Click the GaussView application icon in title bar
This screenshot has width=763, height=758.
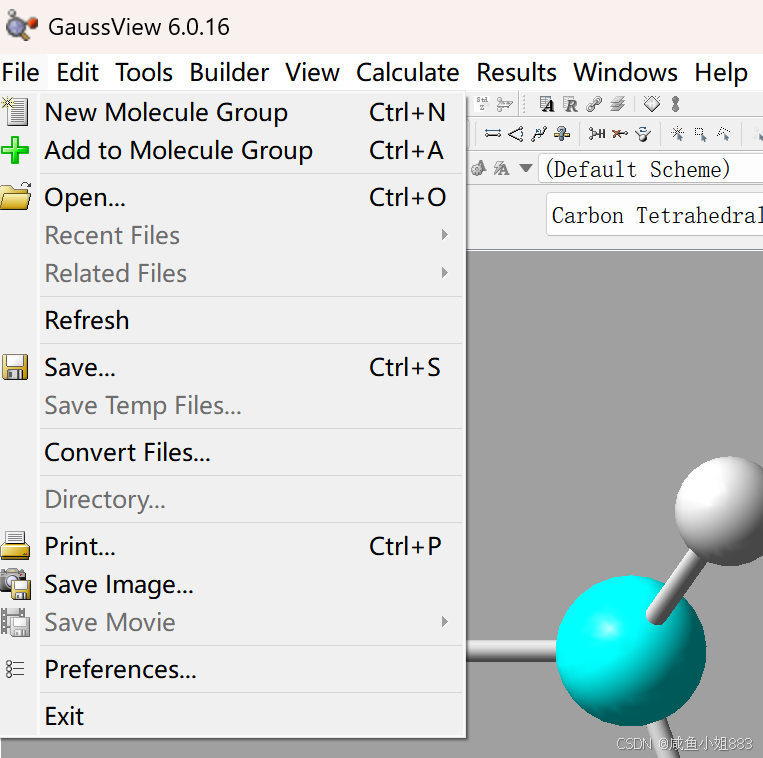[x=21, y=25]
